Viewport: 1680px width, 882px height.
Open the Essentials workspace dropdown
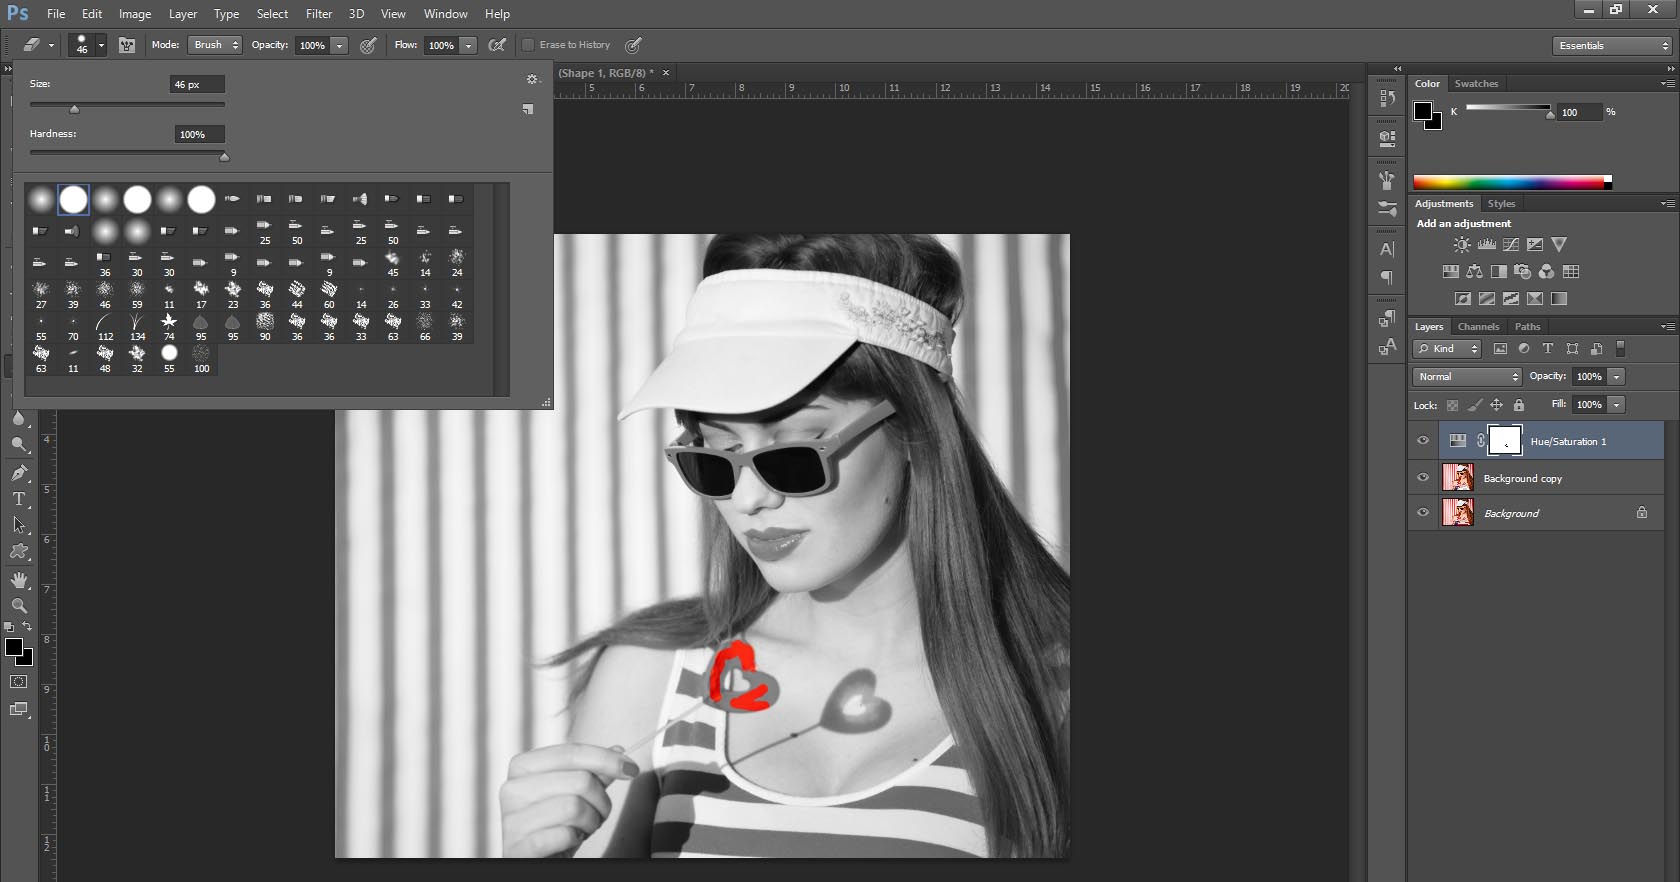[x=1613, y=46]
